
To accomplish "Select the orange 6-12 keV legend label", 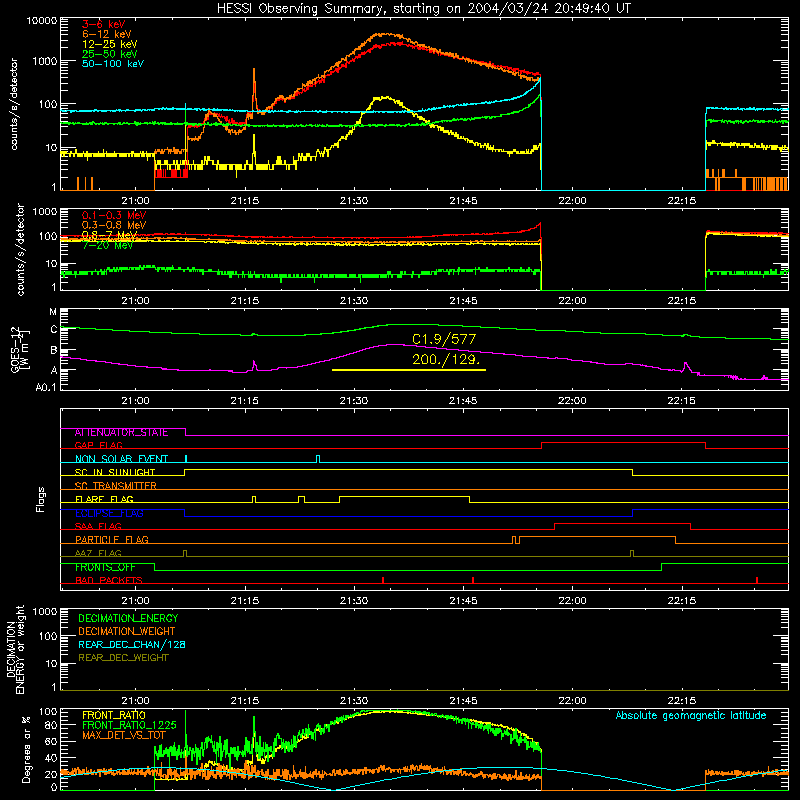I will point(107,34).
